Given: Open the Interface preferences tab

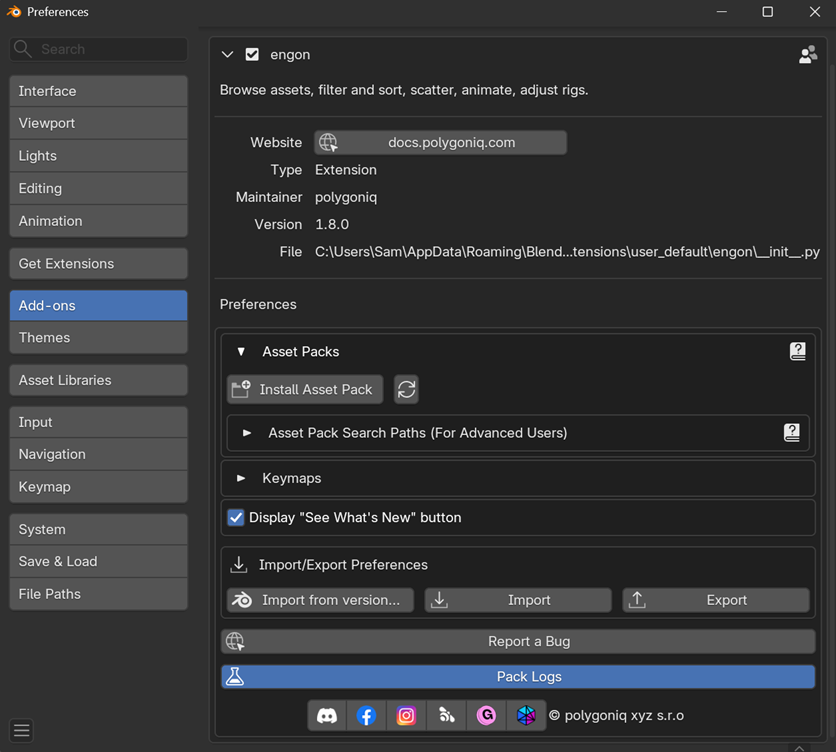Looking at the screenshot, I should 99,91.
